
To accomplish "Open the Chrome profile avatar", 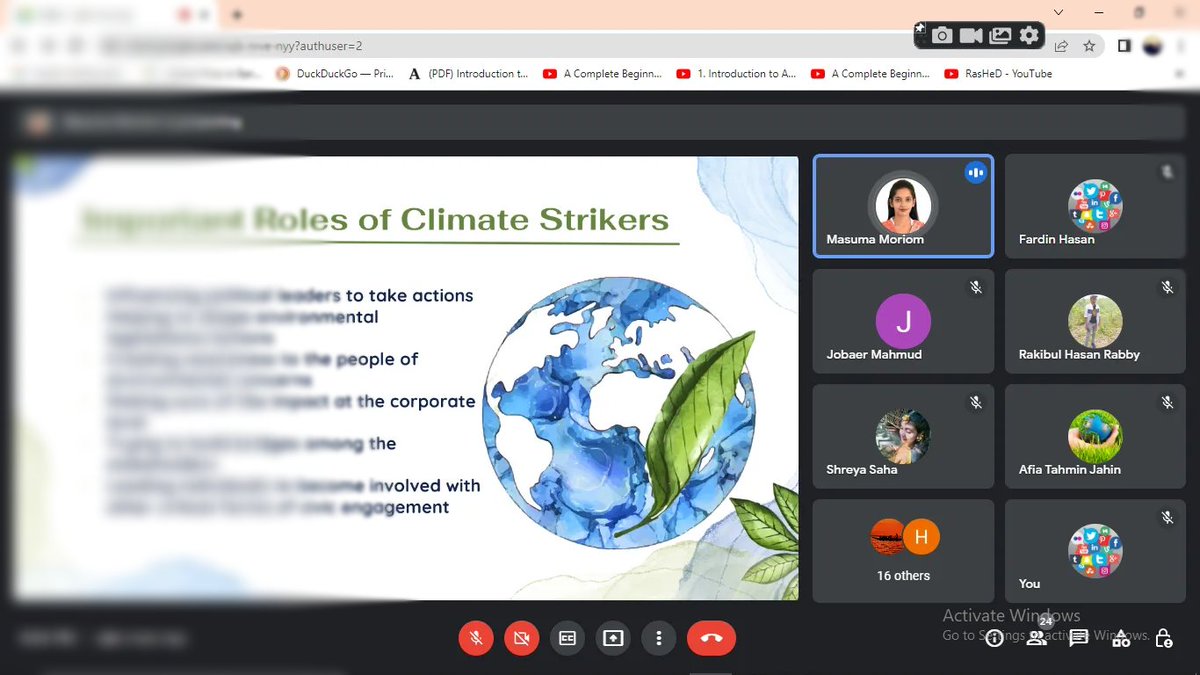I will tap(1153, 46).
